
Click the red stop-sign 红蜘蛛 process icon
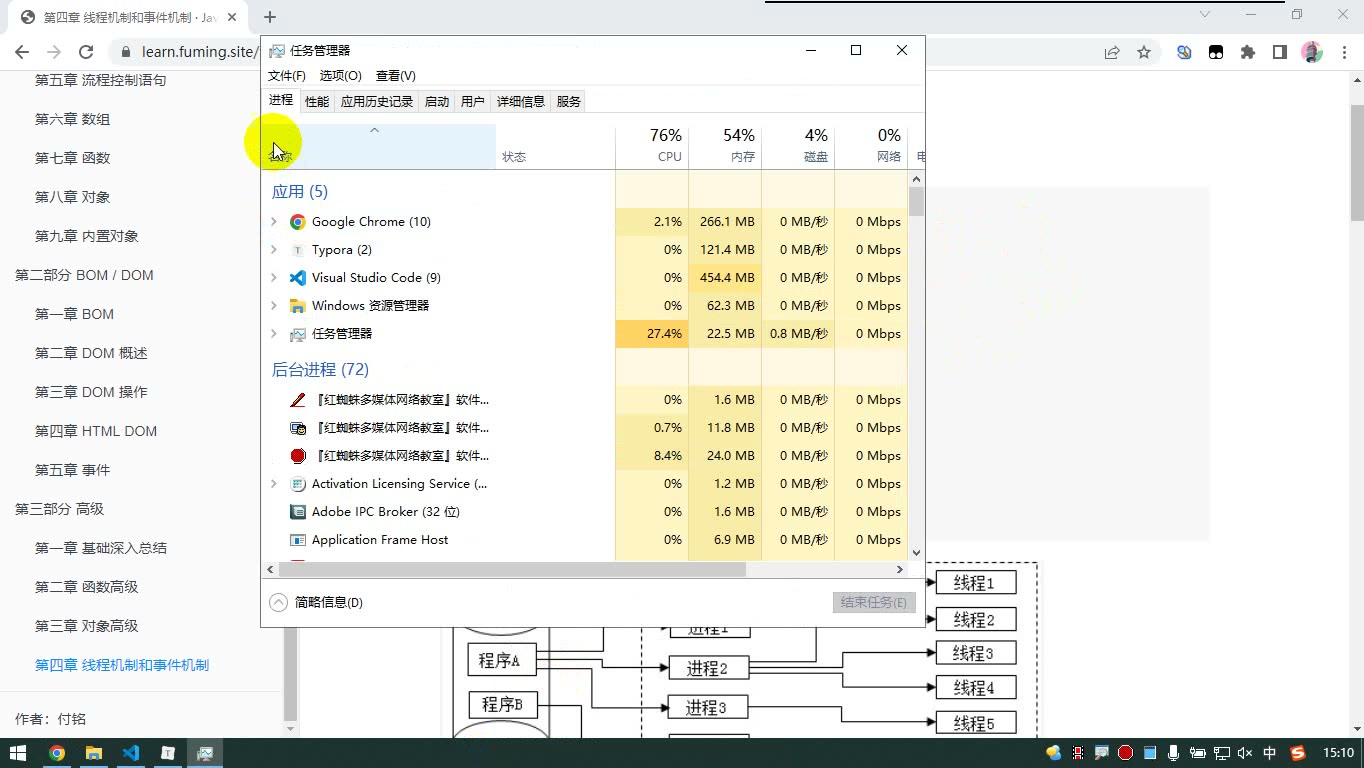pos(298,456)
